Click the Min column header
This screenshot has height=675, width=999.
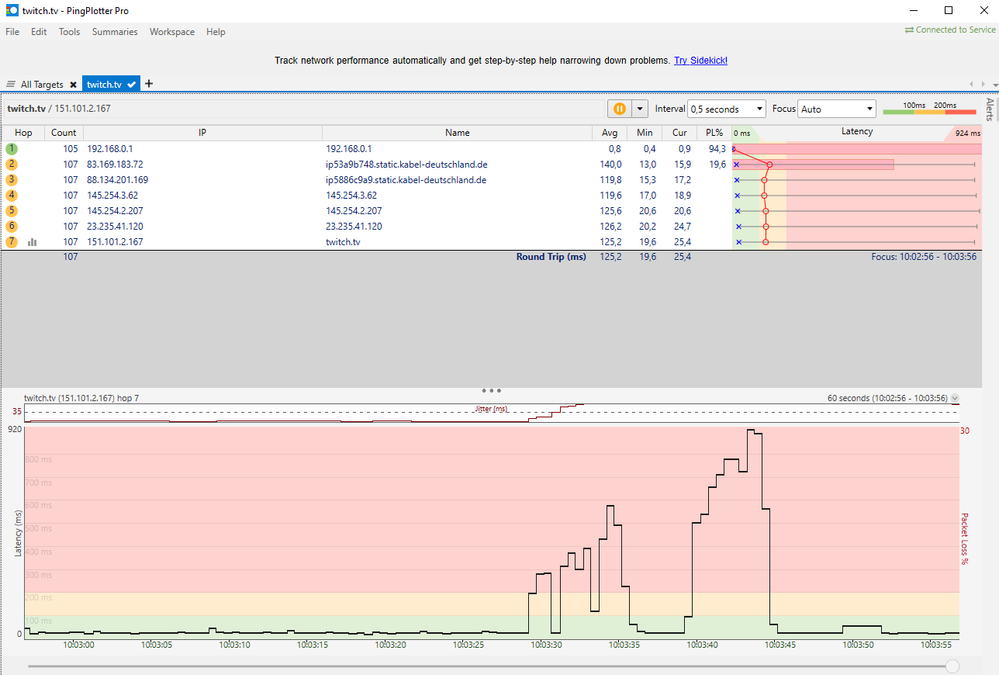pos(644,133)
